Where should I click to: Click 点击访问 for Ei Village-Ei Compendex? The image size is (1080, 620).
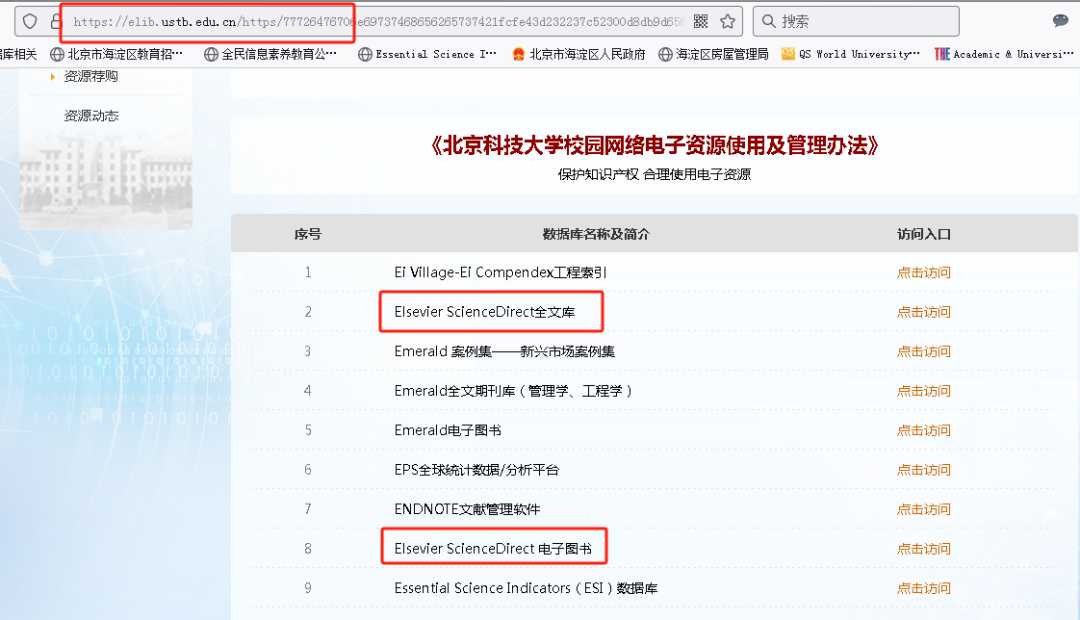pyautogui.click(x=924, y=273)
